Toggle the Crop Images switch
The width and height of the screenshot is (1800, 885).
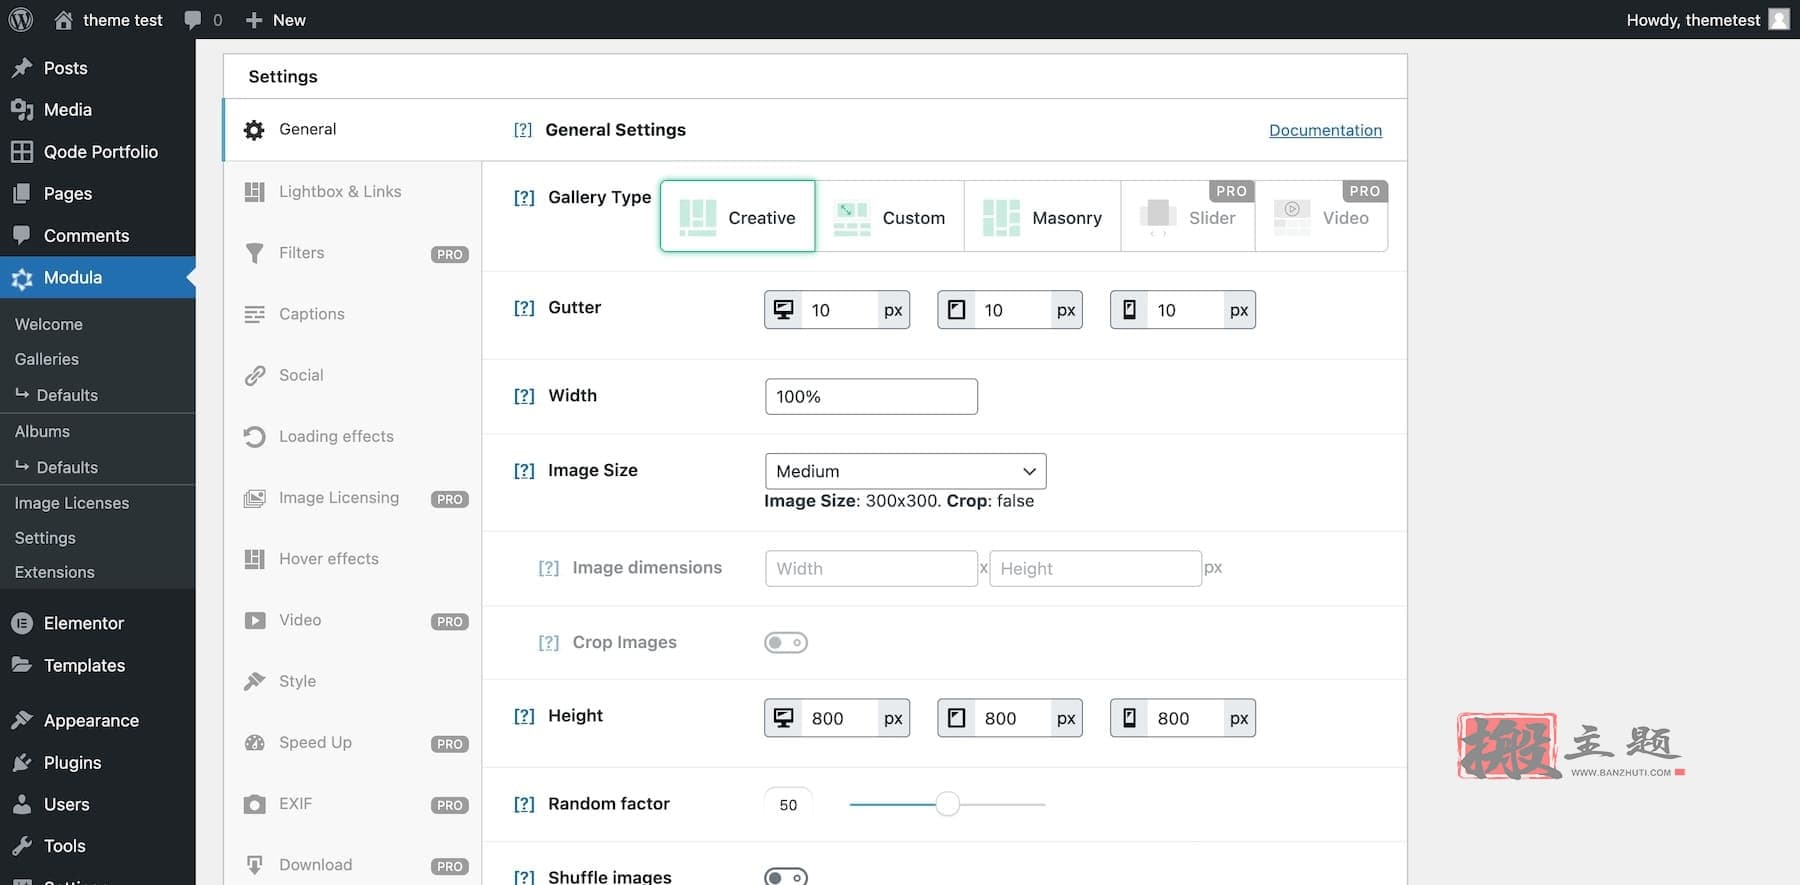click(x=786, y=642)
